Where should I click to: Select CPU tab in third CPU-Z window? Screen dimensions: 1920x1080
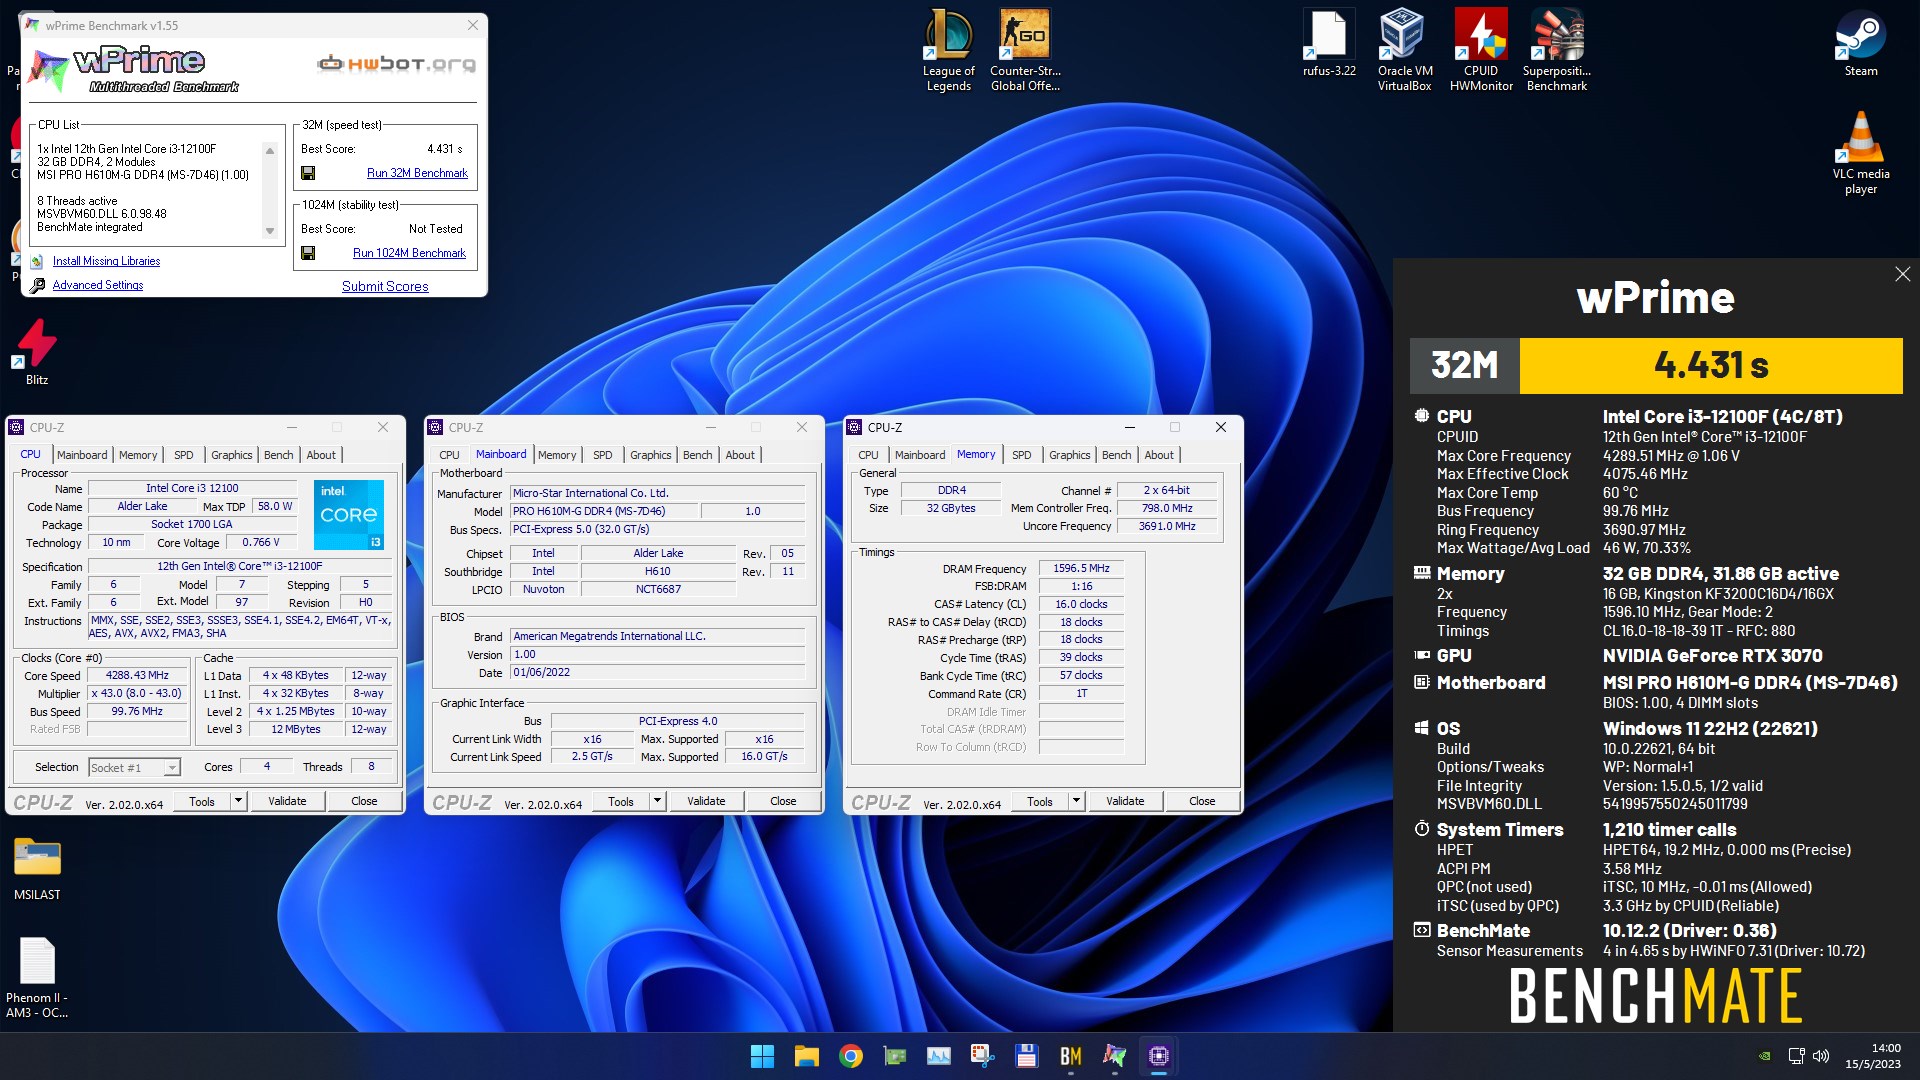click(868, 455)
